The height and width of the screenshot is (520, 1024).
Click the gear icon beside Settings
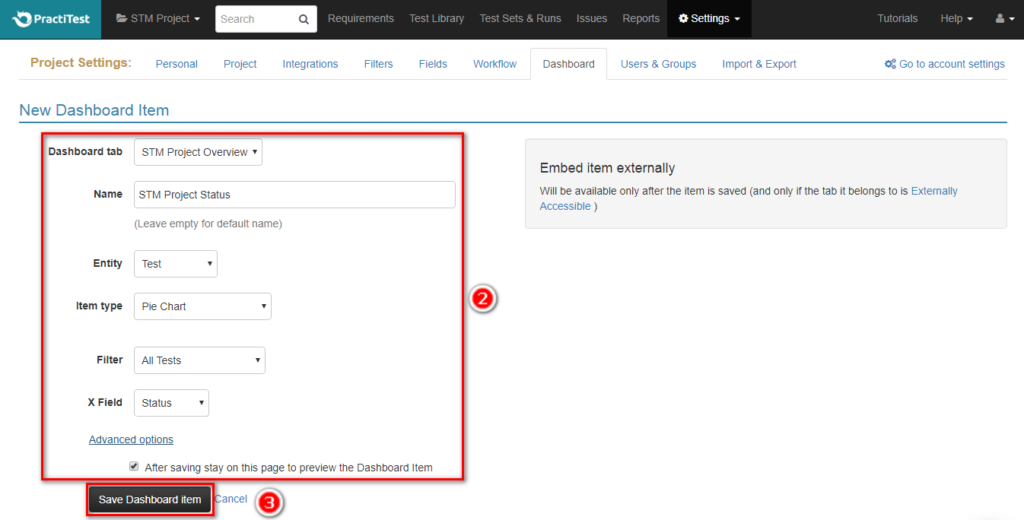tap(683, 18)
